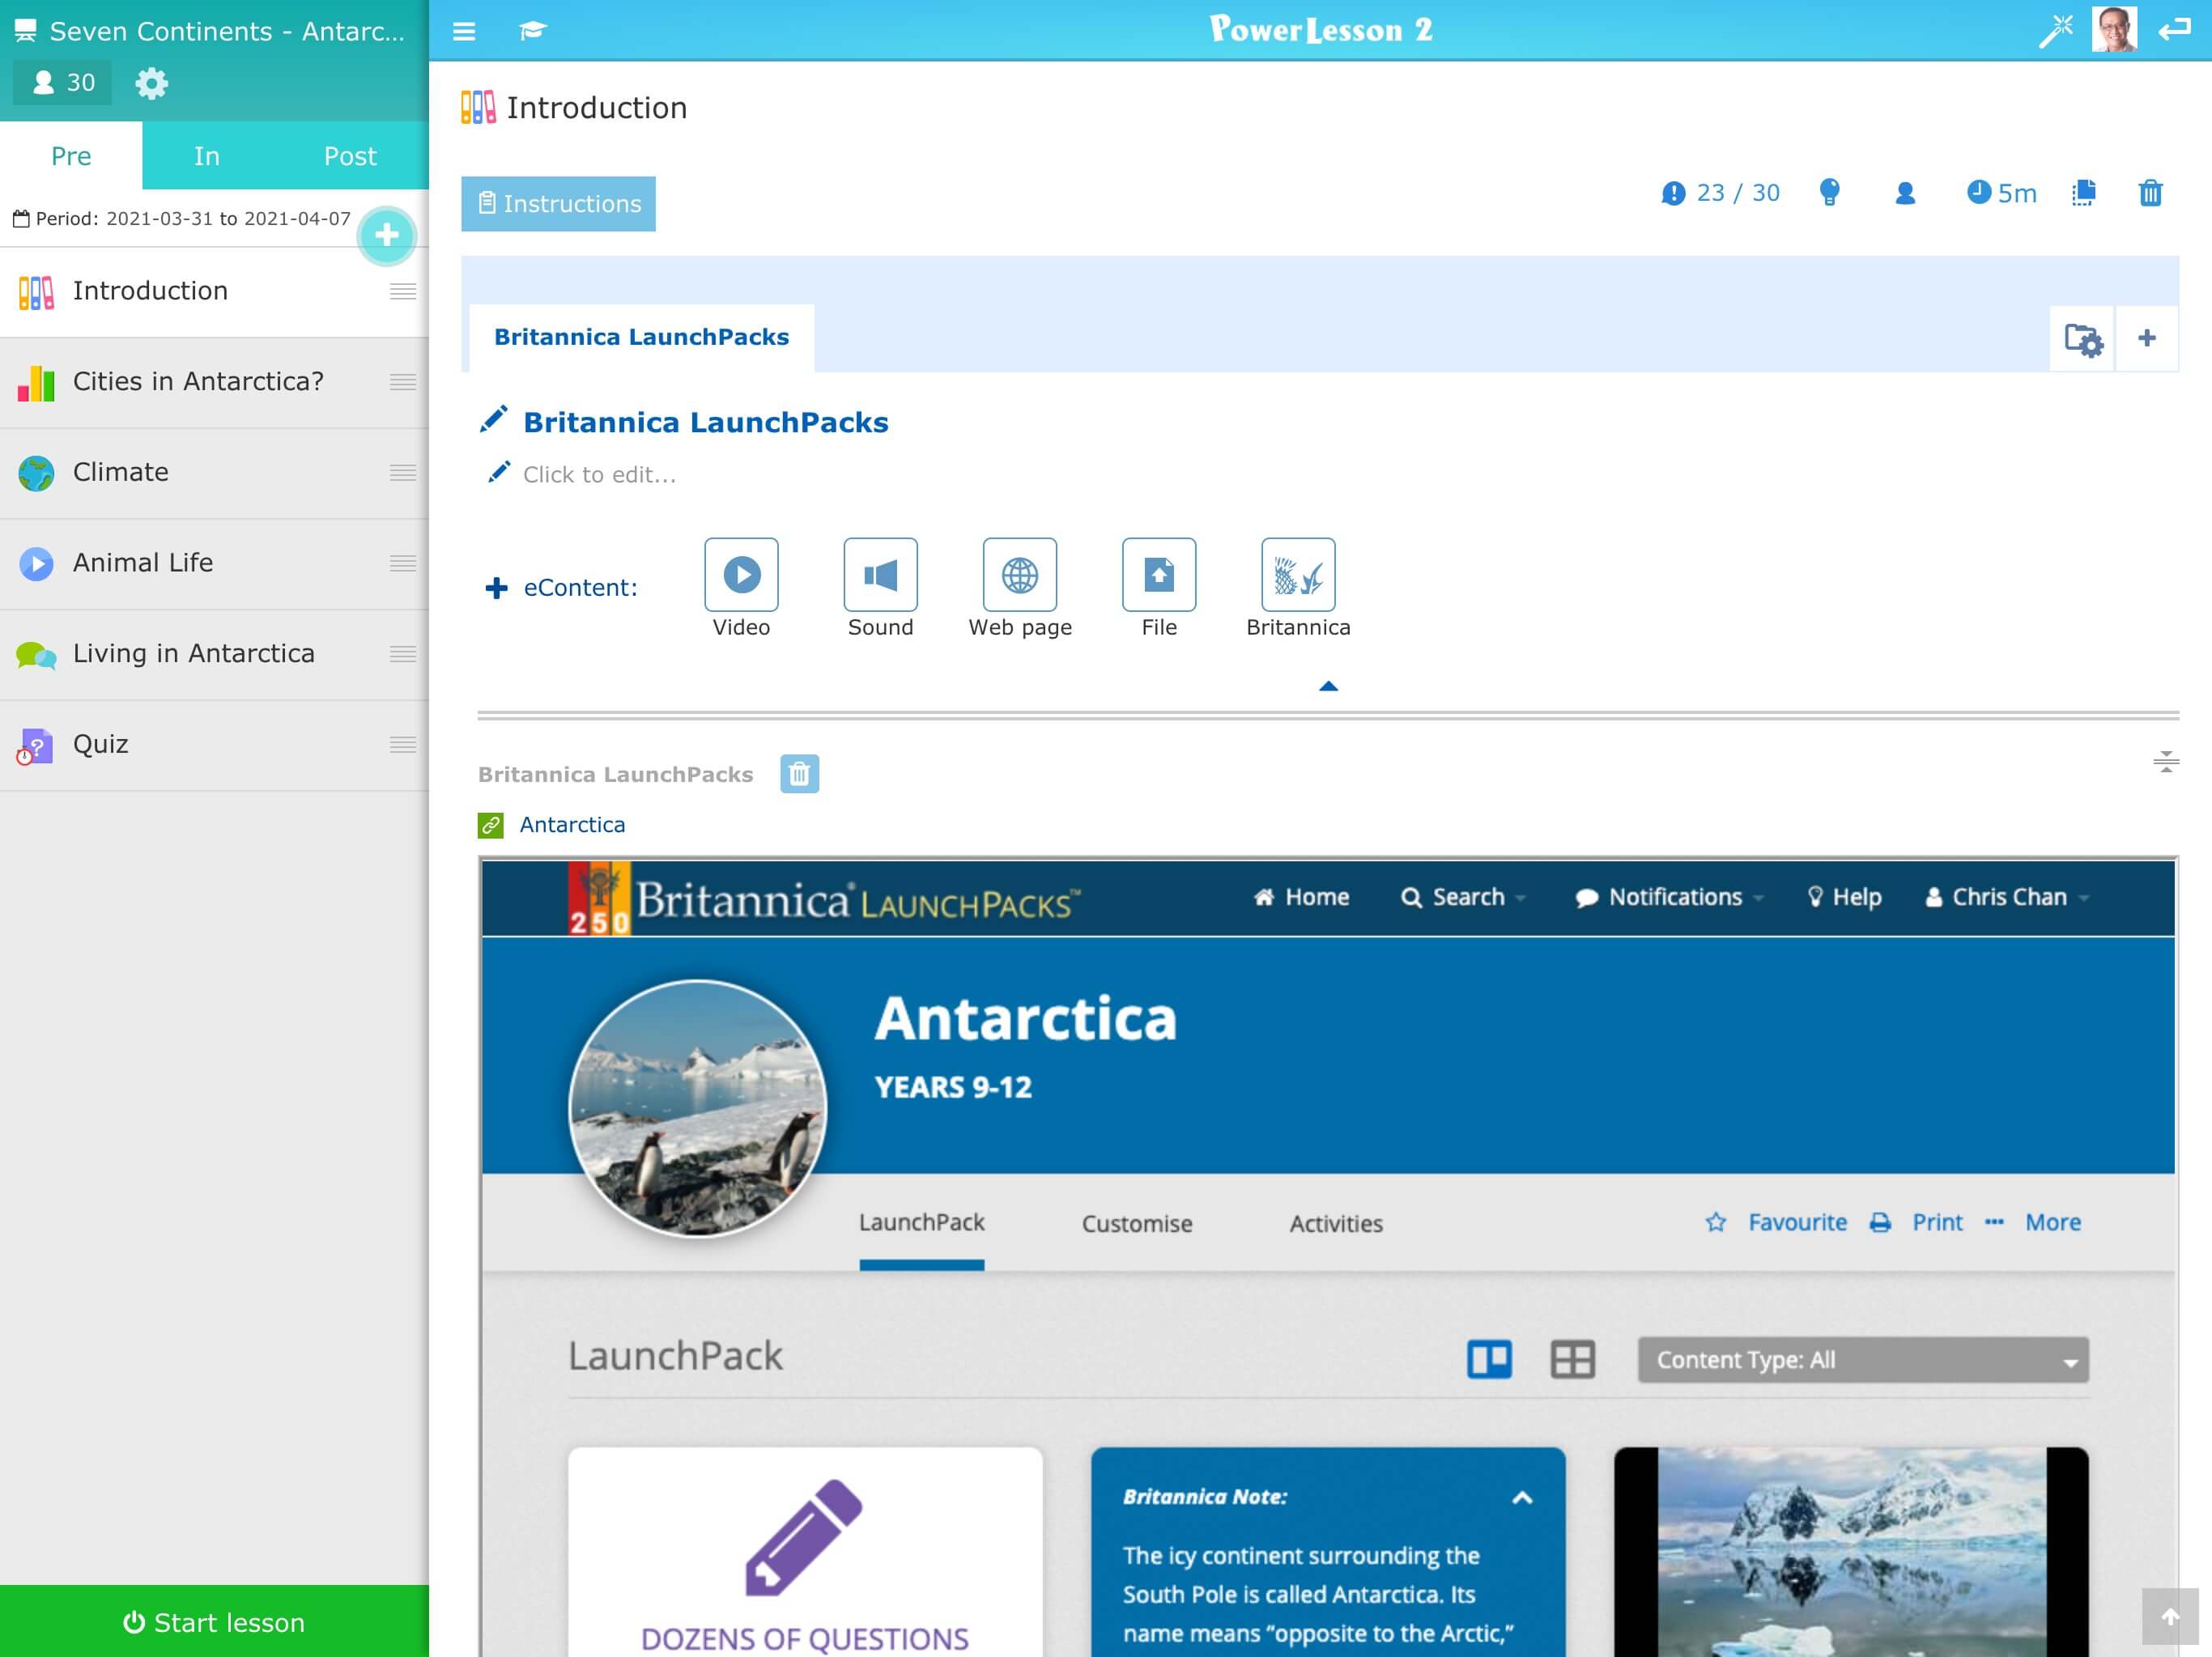The height and width of the screenshot is (1657, 2212).
Task: Click the scroll to top arrow button
Action: (2169, 1616)
